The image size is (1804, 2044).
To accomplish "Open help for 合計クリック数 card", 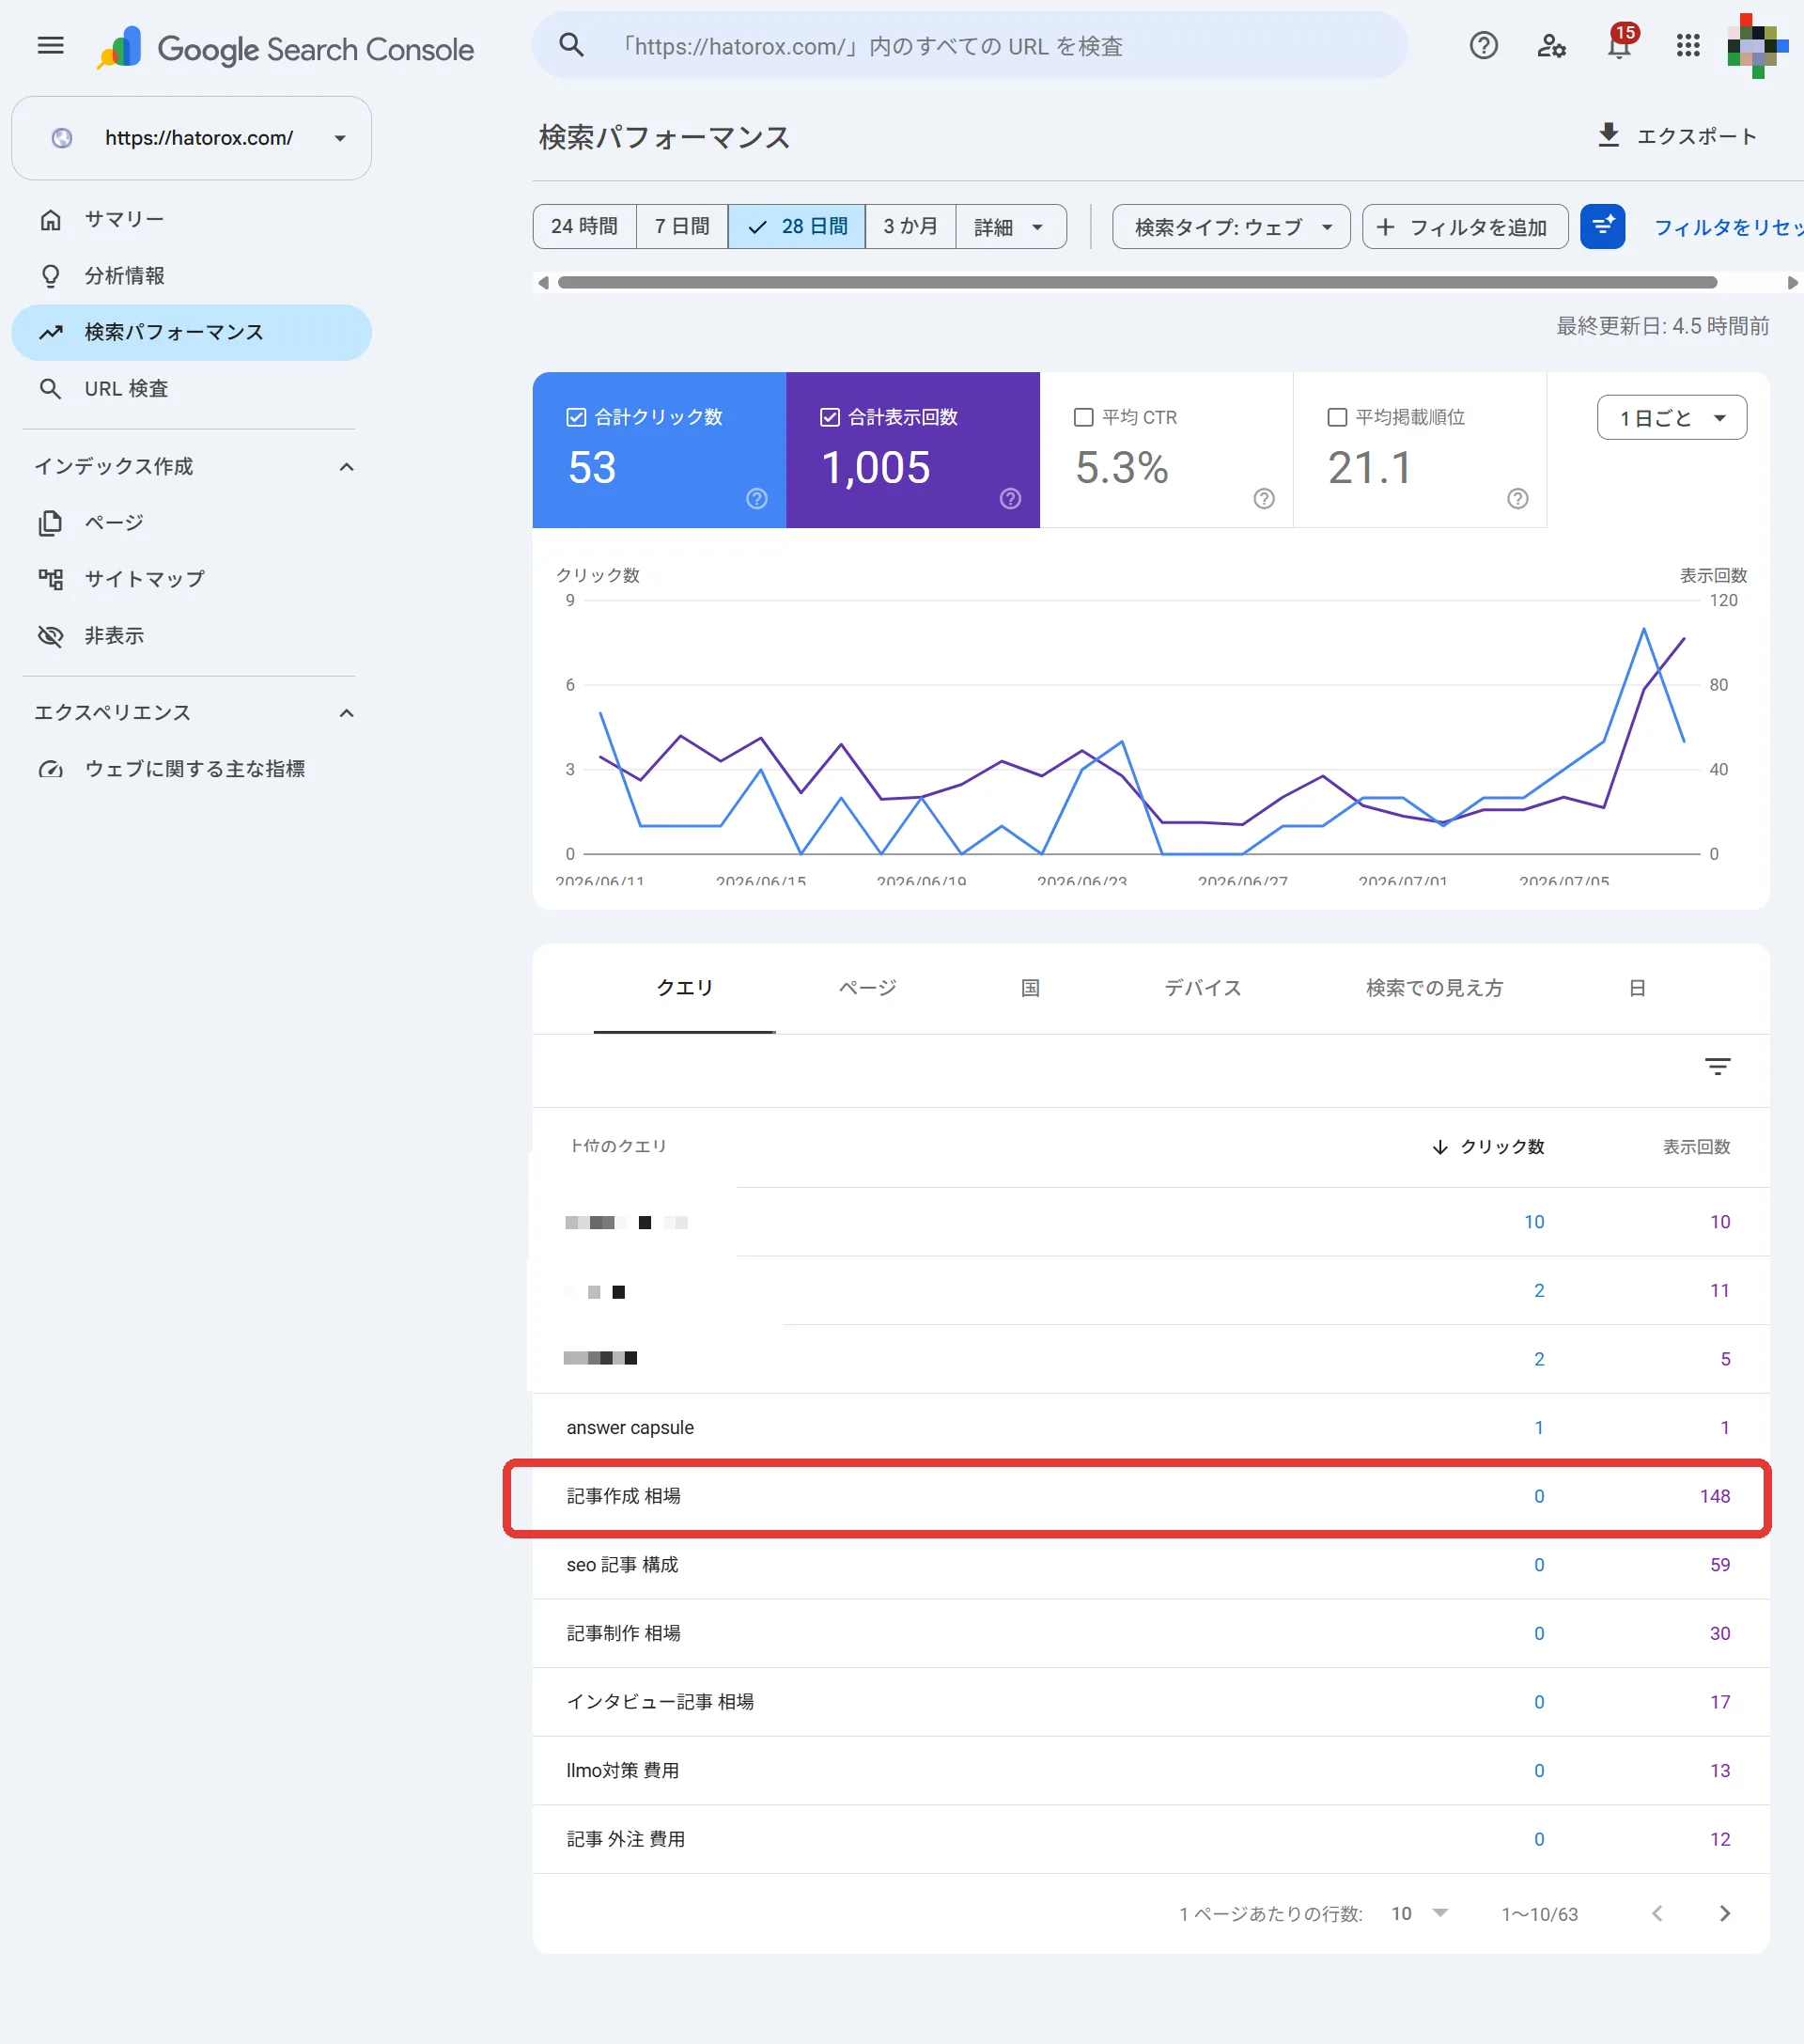I will tap(757, 498).
